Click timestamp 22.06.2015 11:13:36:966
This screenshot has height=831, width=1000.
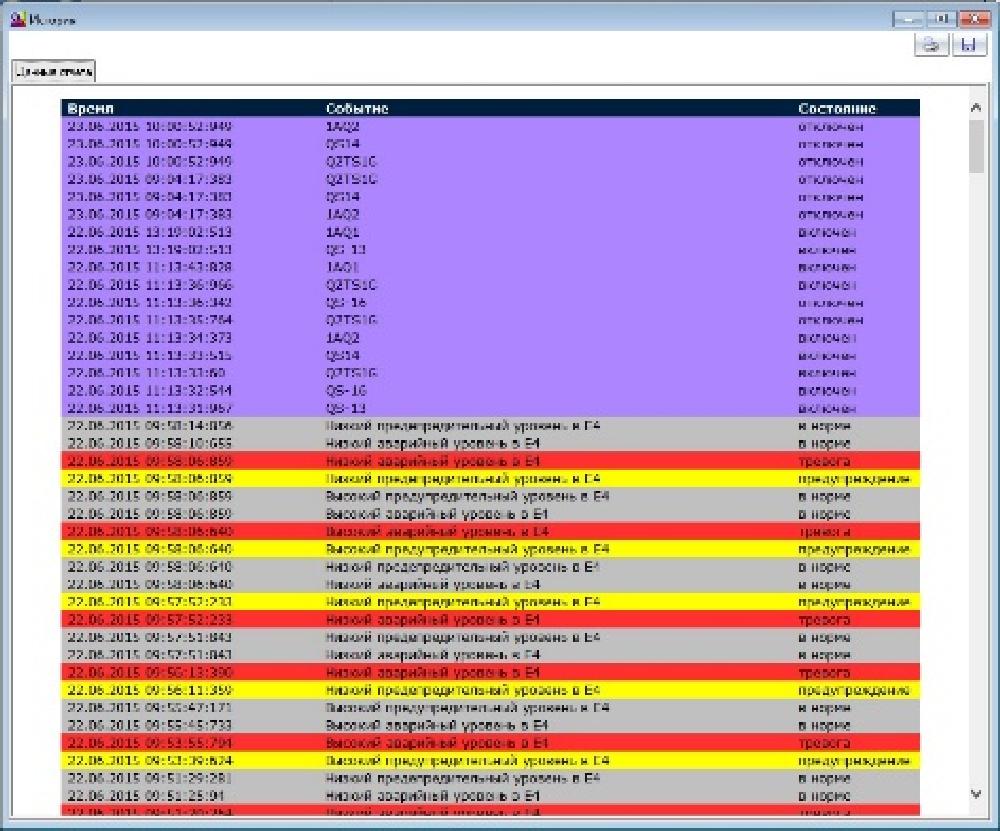(150, 285)
